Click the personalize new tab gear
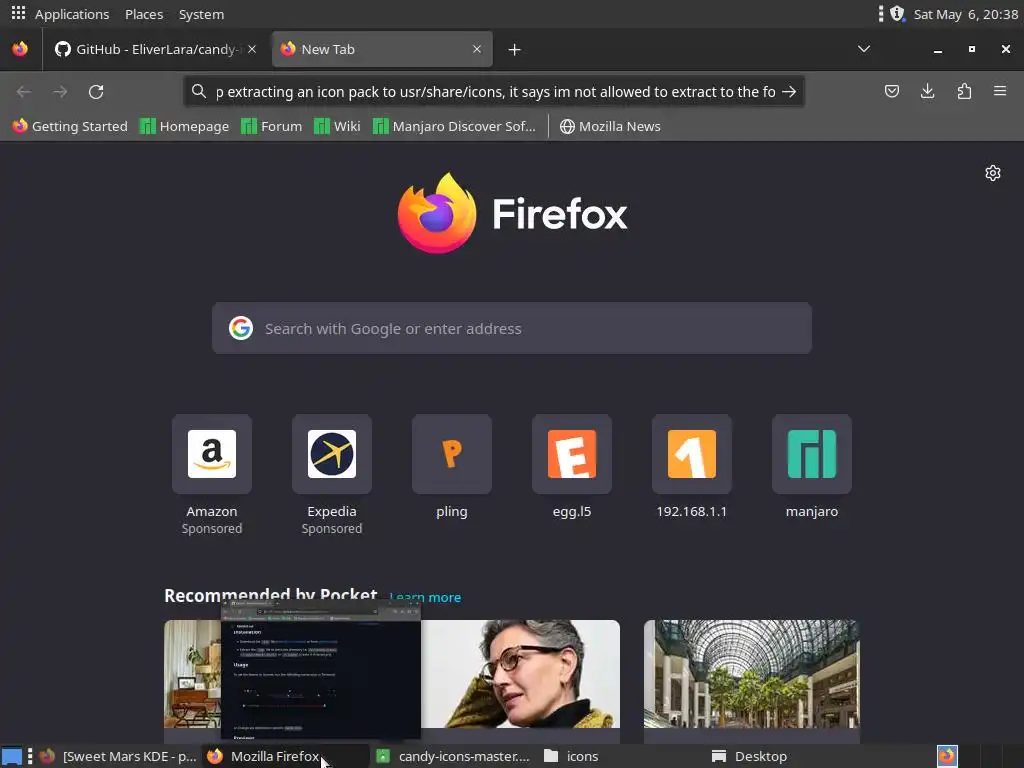 pyautogui.click(x=993, y=173)
